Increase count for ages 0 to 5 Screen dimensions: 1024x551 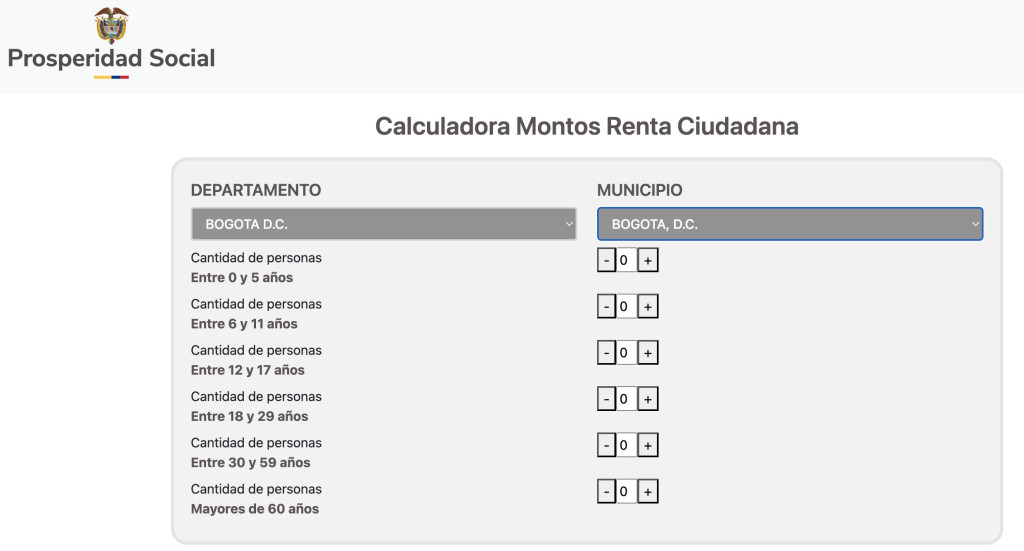click(648, 261)
